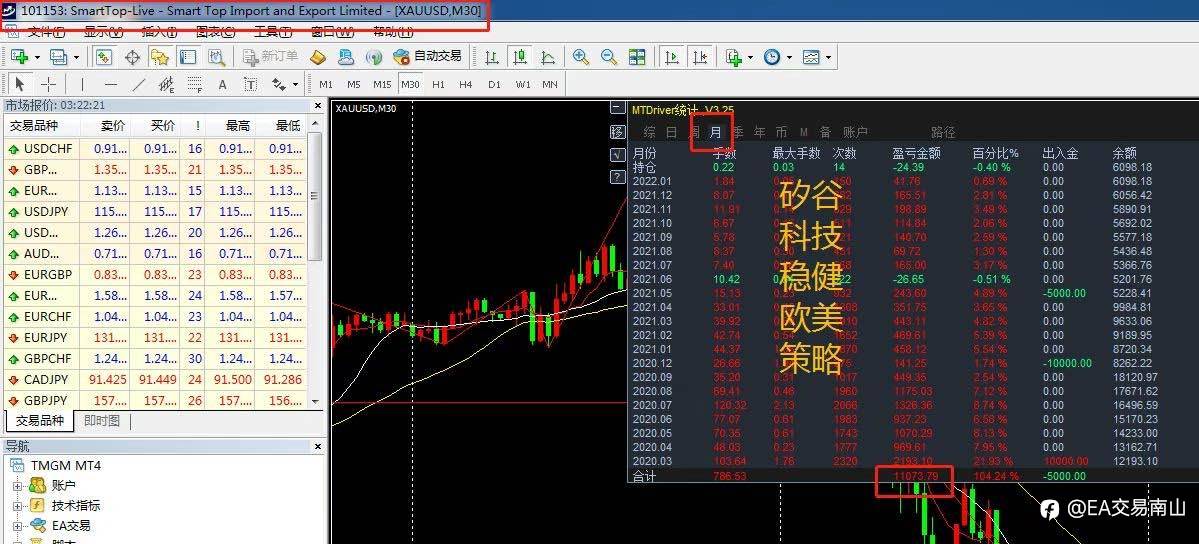Toggle the Data Window crosshair icon

[x=132, y=57]
